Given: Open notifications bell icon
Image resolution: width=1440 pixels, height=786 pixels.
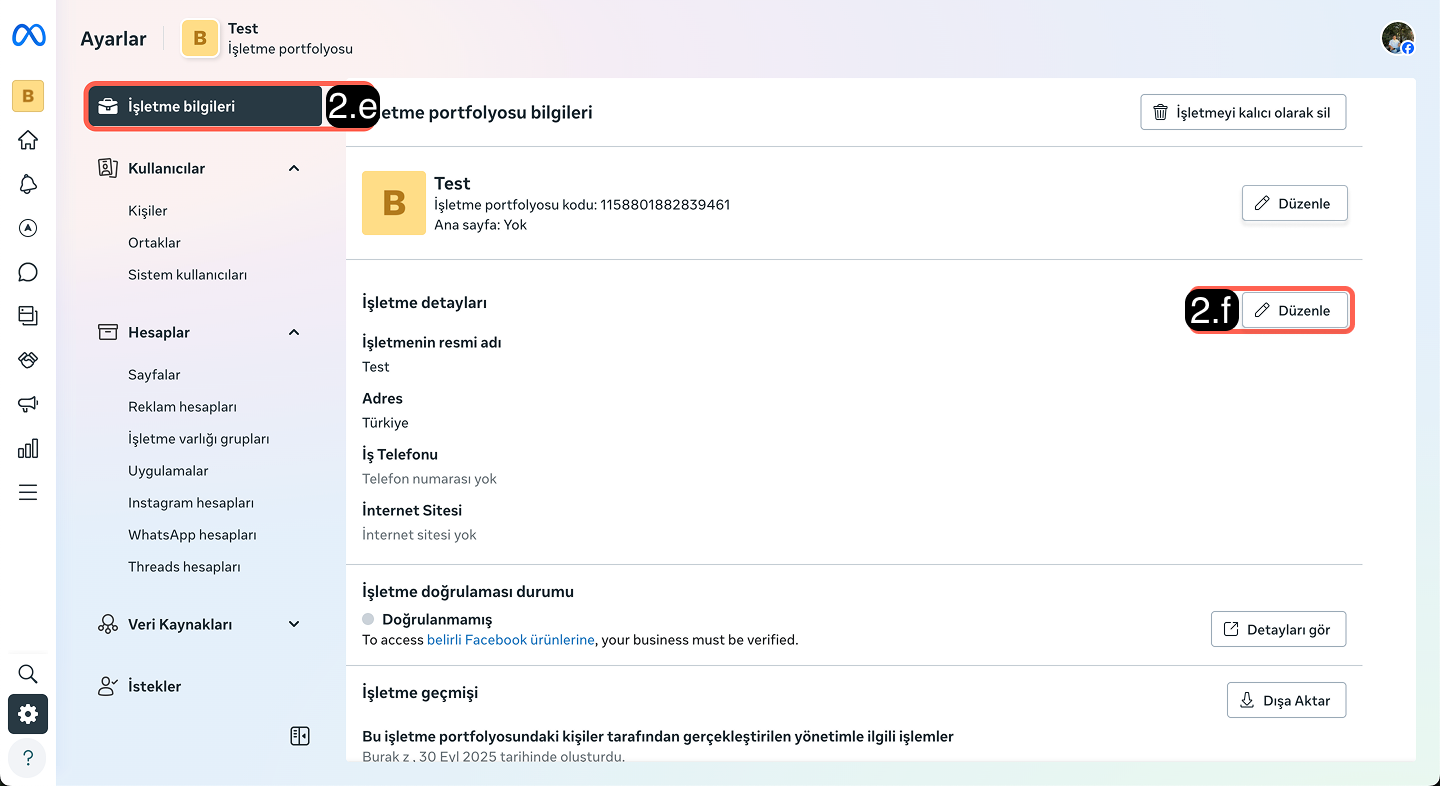Looking at the screenshot, I should 28,184.
